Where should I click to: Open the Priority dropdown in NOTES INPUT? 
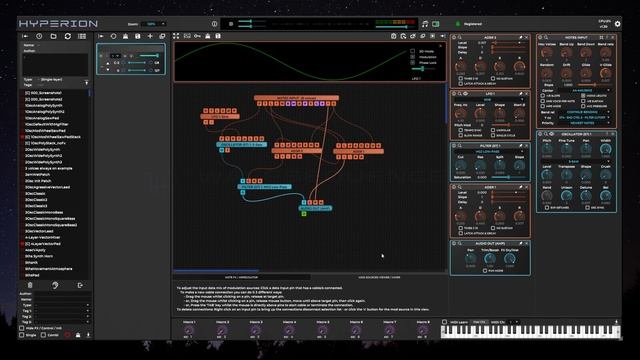point(584,123)
